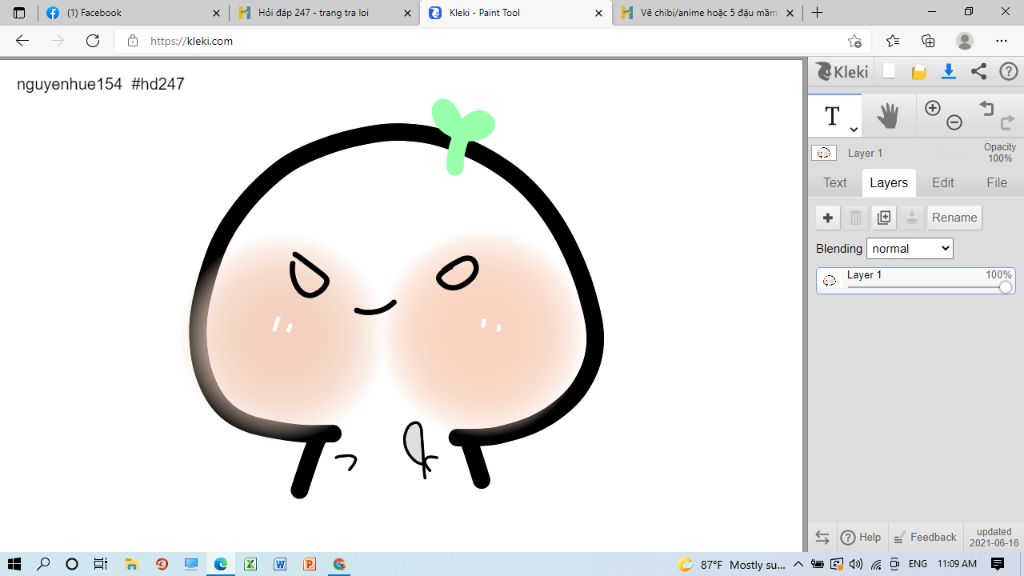Close the Kleki - Paint Tool tab
Image resolution: width=1024 pixels, height=576 pixels.
pyautogui.click(x=598, y=12)
